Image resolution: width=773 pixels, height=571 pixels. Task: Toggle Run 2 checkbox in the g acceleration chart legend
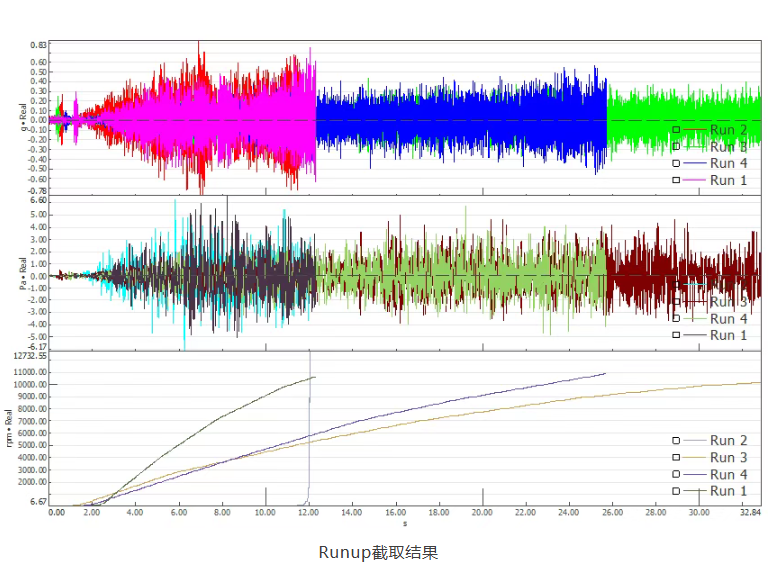coord(676,130)
